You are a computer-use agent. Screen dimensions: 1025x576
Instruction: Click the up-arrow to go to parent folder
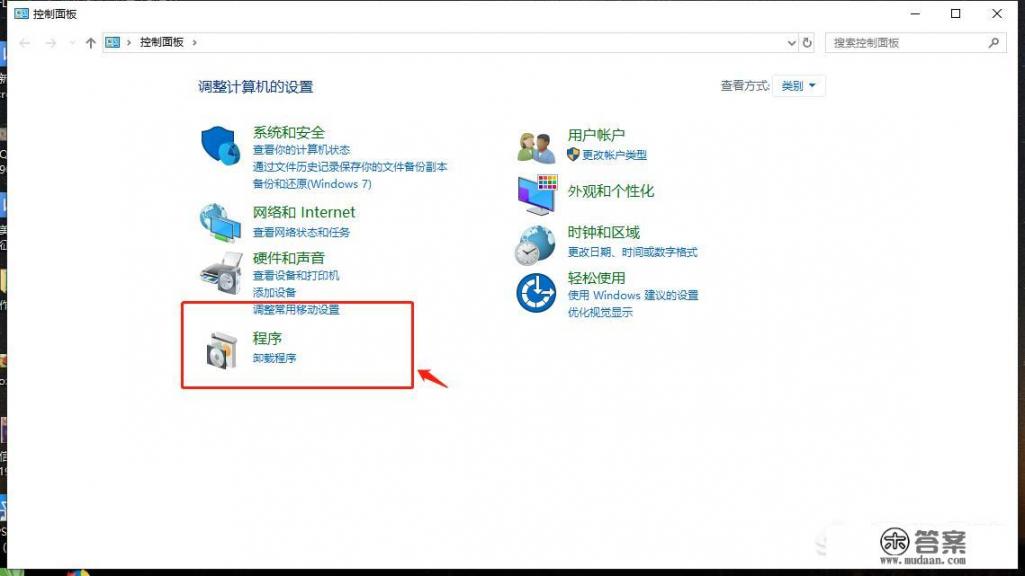pos(91,42)
